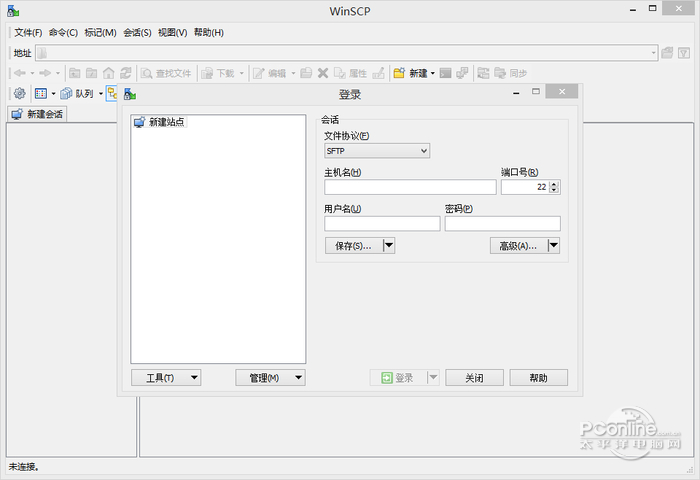This screenshot has height=480, width=700.
Task: Open the 标记(M) menu
Action: pos(100,33)
